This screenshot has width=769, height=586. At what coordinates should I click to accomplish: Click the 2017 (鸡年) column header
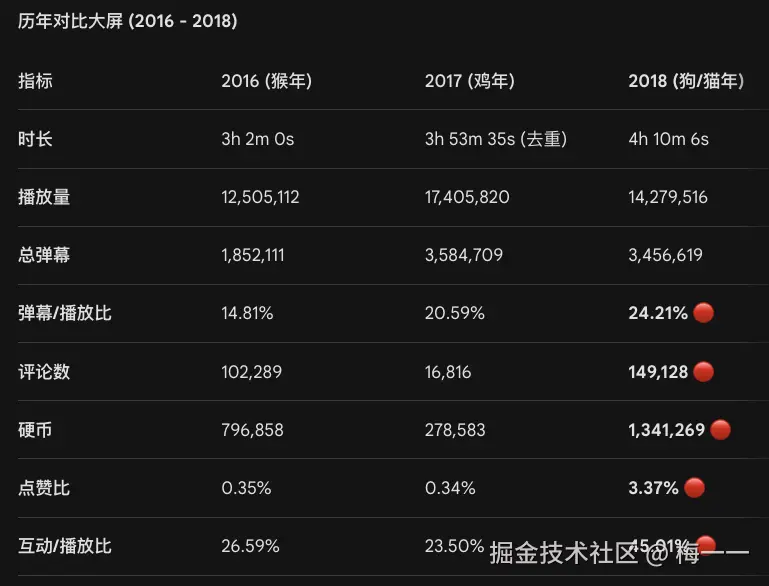click(469, 81)
